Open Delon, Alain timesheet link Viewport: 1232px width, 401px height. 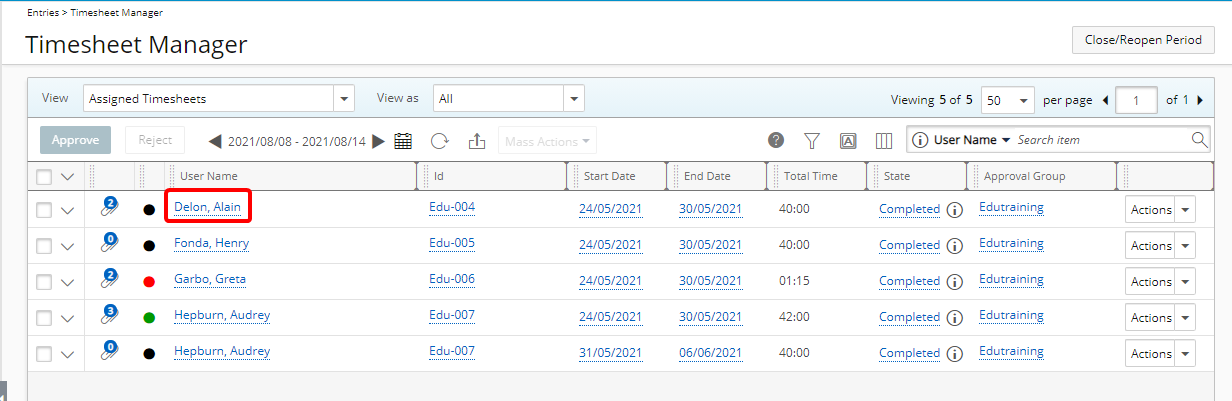(x=207, y=207)
